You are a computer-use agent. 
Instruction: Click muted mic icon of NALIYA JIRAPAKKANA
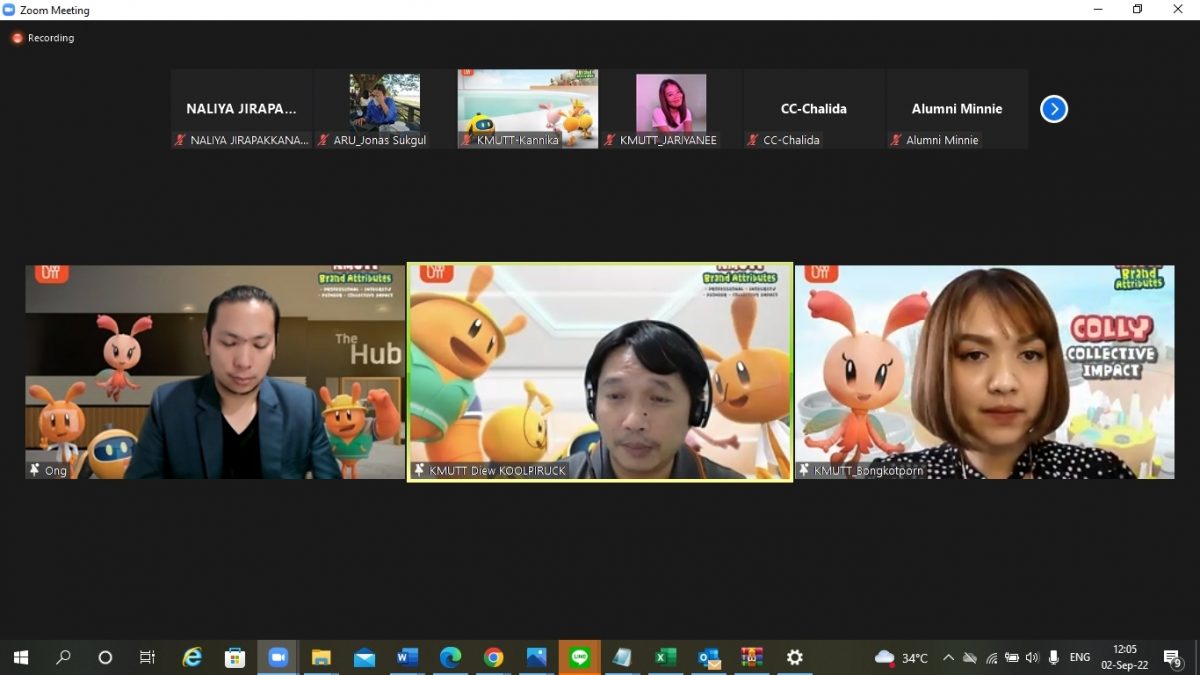pos(181,141)
